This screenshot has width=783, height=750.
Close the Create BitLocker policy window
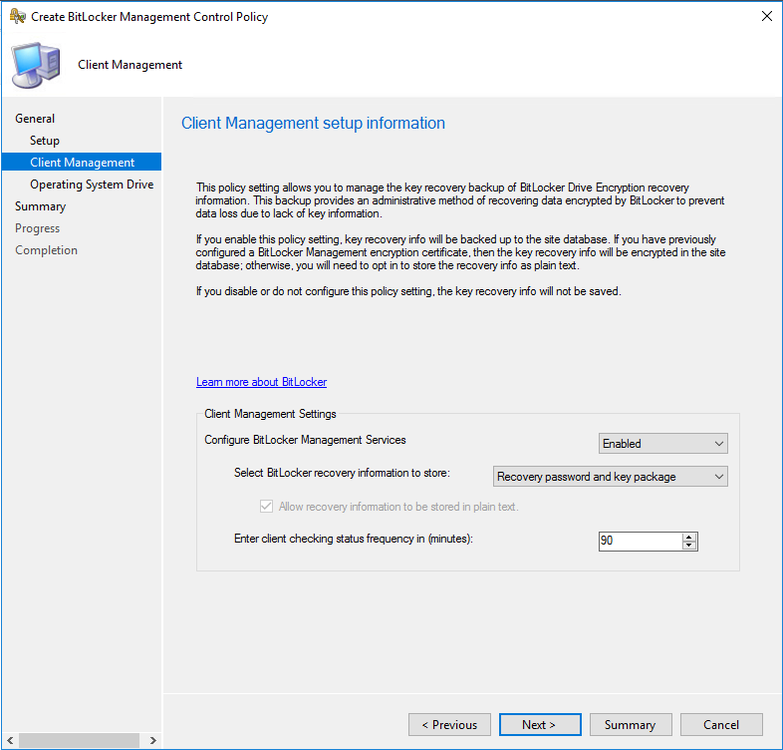click(767, 16)
